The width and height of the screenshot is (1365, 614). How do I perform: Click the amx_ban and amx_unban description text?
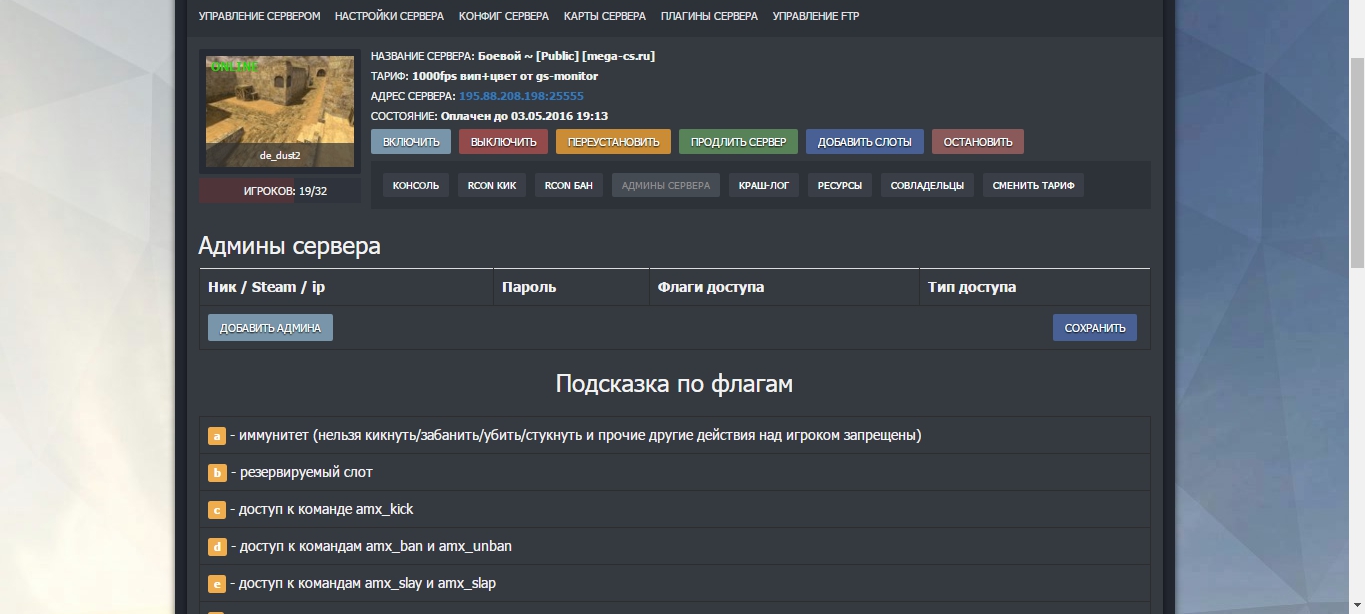click(376, 546)
